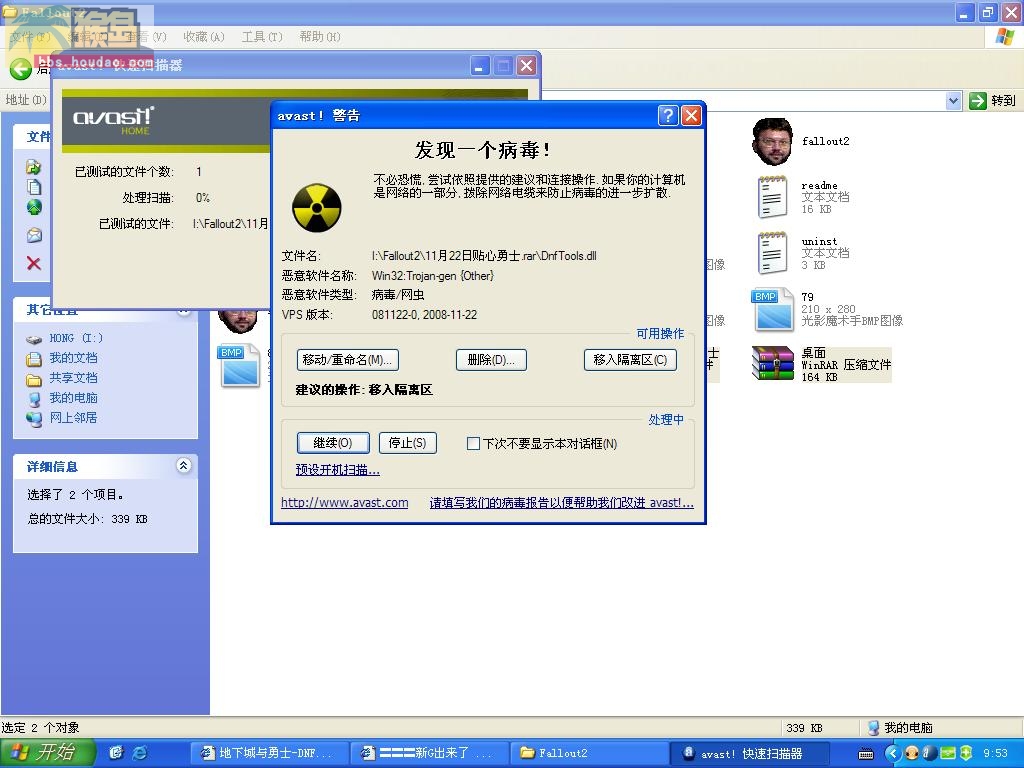Open the address bar dropdown arrow
Screen dimensions: 1024x768
pos(953,101)
